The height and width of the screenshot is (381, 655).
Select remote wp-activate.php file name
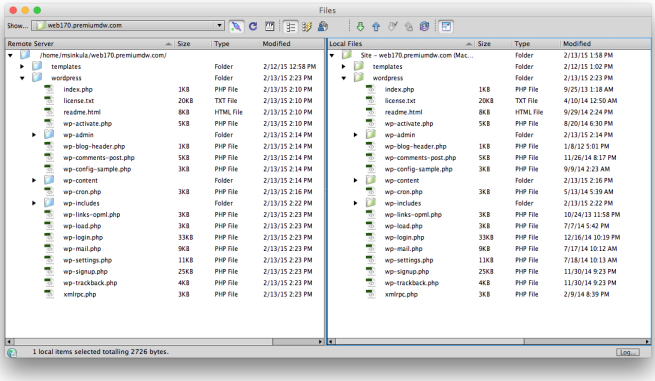[87, 124]
